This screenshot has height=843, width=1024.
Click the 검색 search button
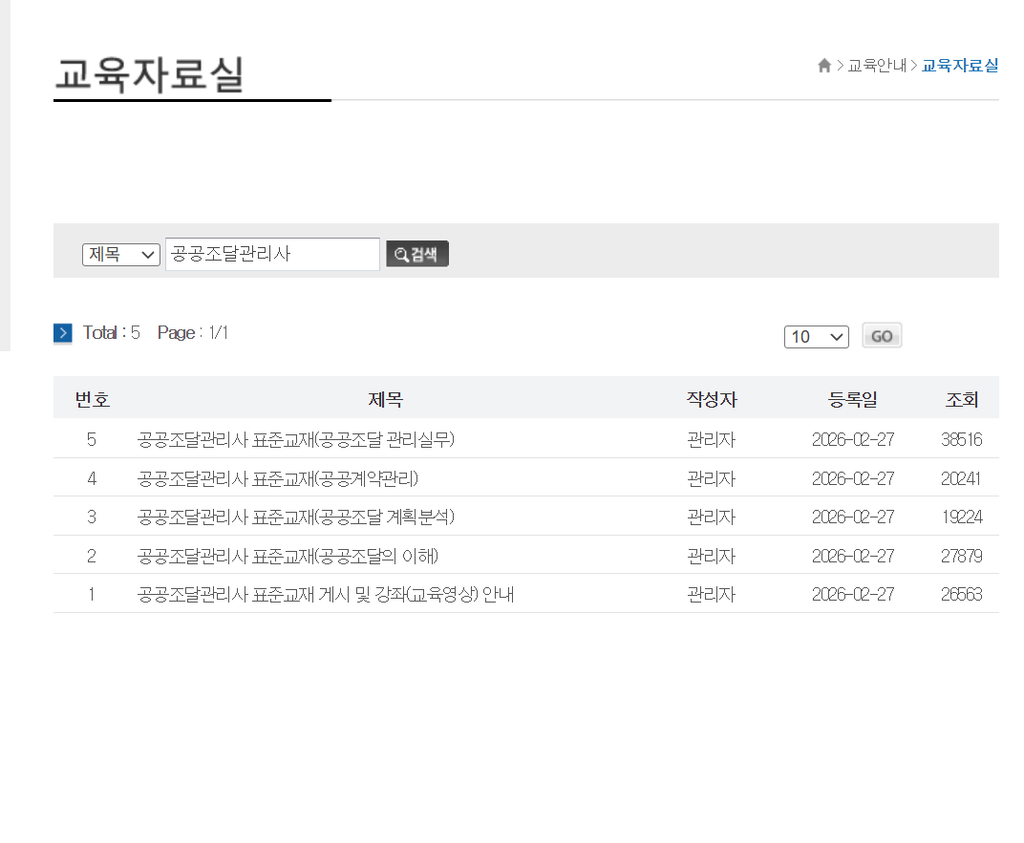click(x=417, y=254)
